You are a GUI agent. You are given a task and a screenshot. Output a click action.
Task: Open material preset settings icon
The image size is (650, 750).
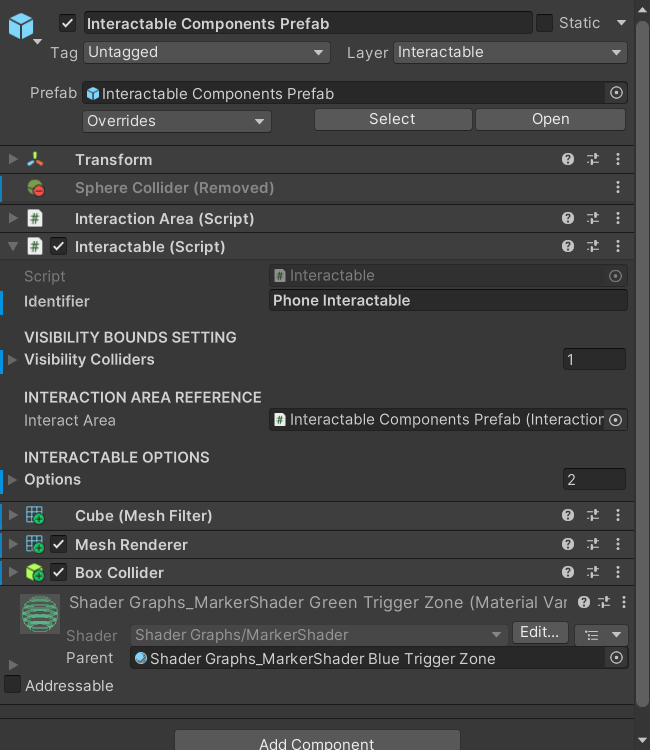[x=604, y=602]
